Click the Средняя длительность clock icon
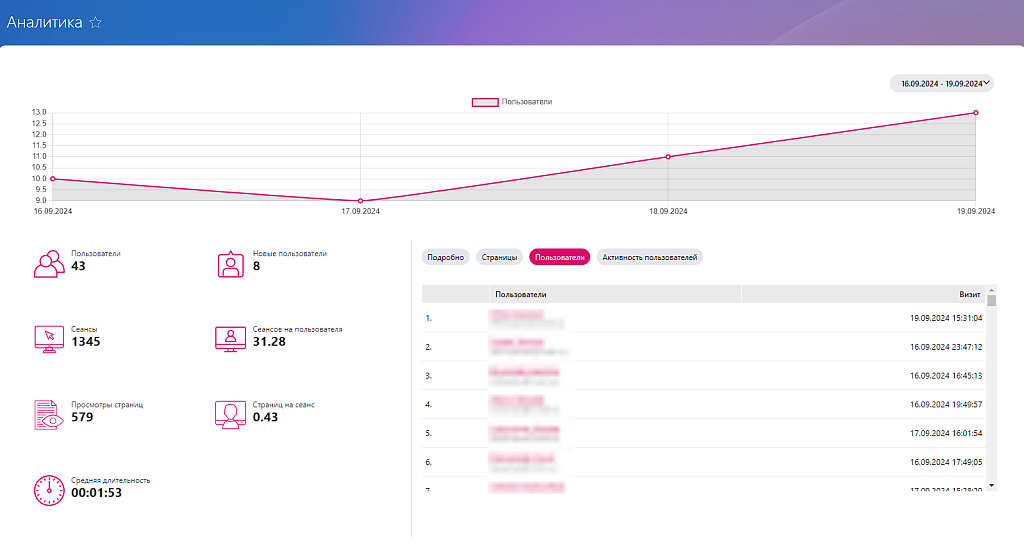The height and width of the screenshot is (545, 1024). click(49, 489)
